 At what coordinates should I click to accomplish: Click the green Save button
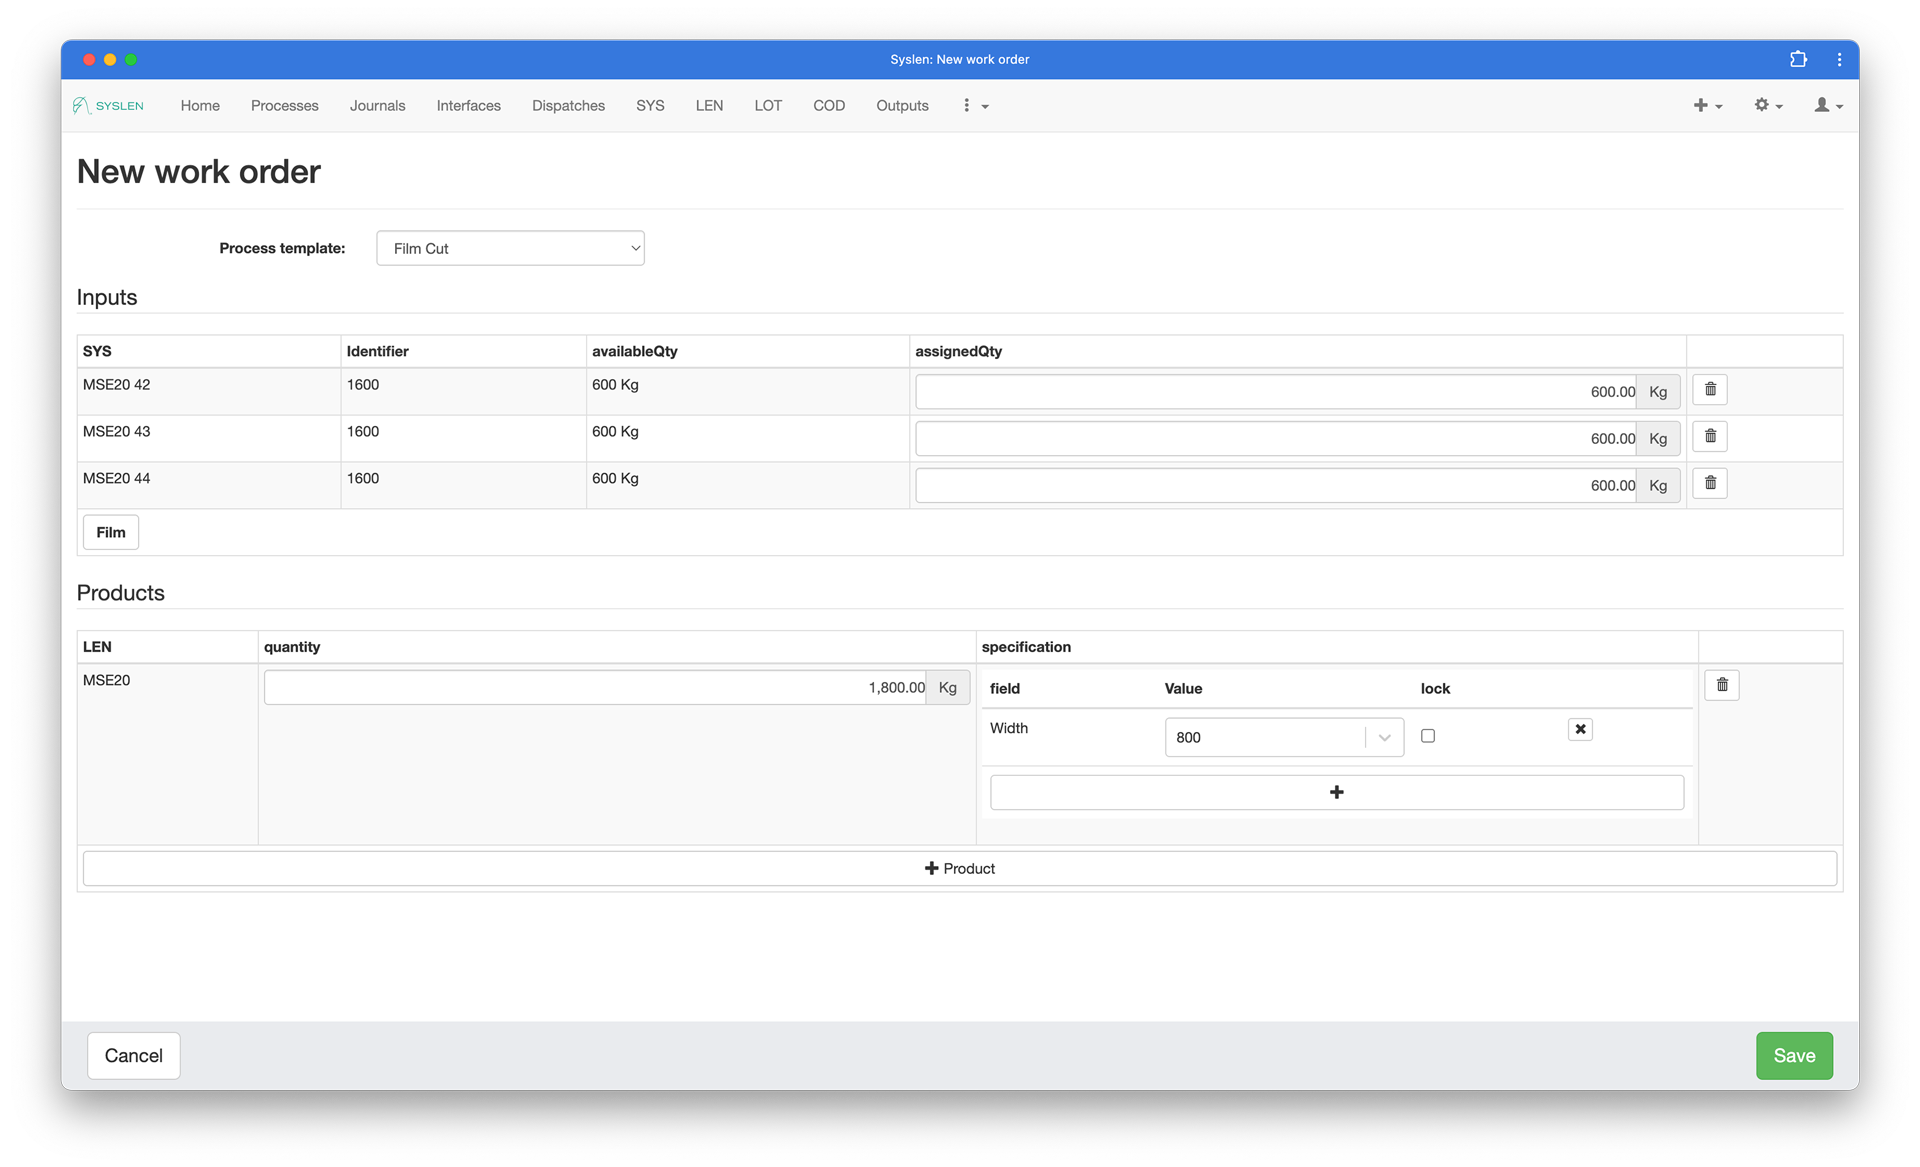tap(1793, 1055)
